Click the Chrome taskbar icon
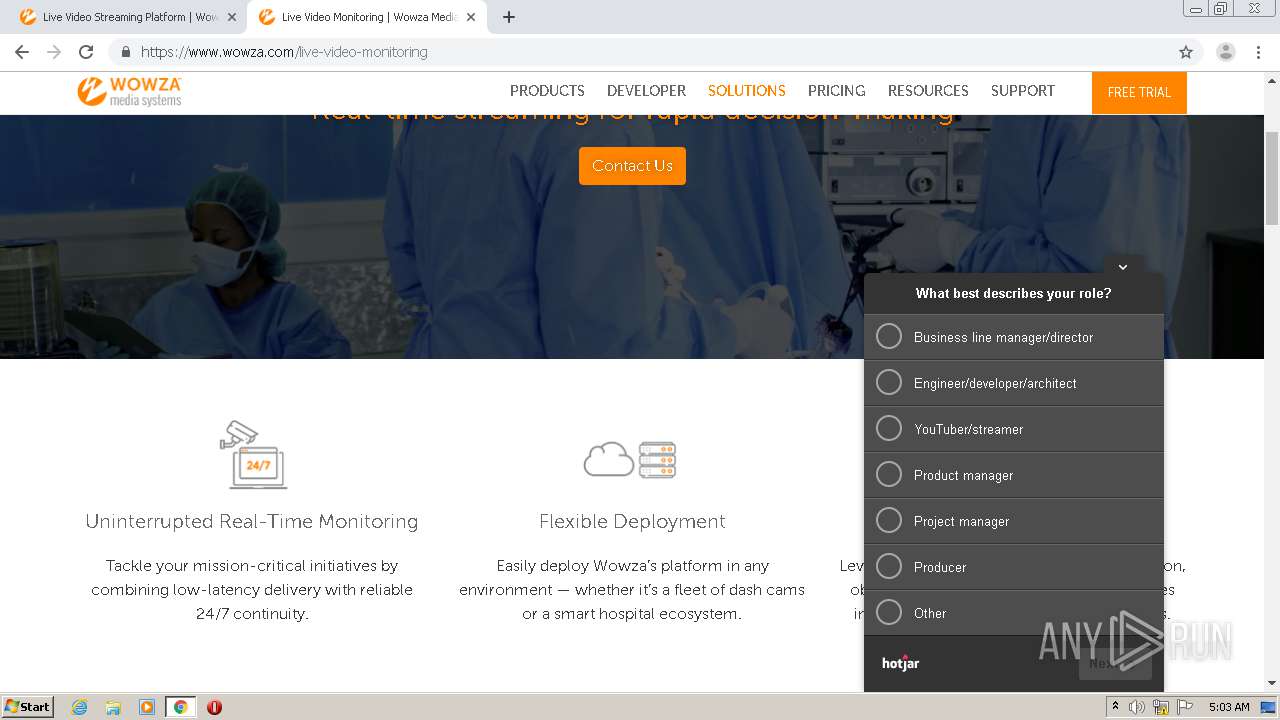Screen dimensions: 1280x720 pyautogui.click(x=181, y=707)
